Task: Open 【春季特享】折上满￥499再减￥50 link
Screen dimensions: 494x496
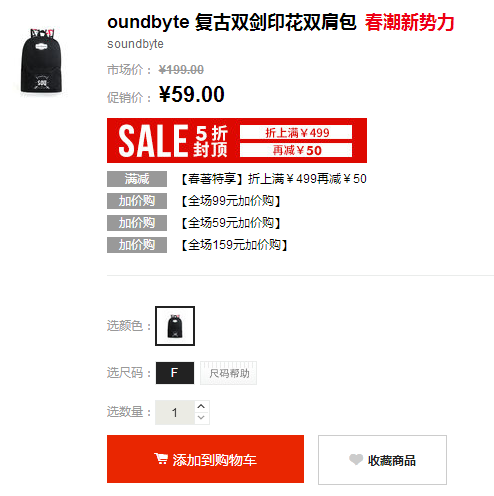Action: (274, 179)
